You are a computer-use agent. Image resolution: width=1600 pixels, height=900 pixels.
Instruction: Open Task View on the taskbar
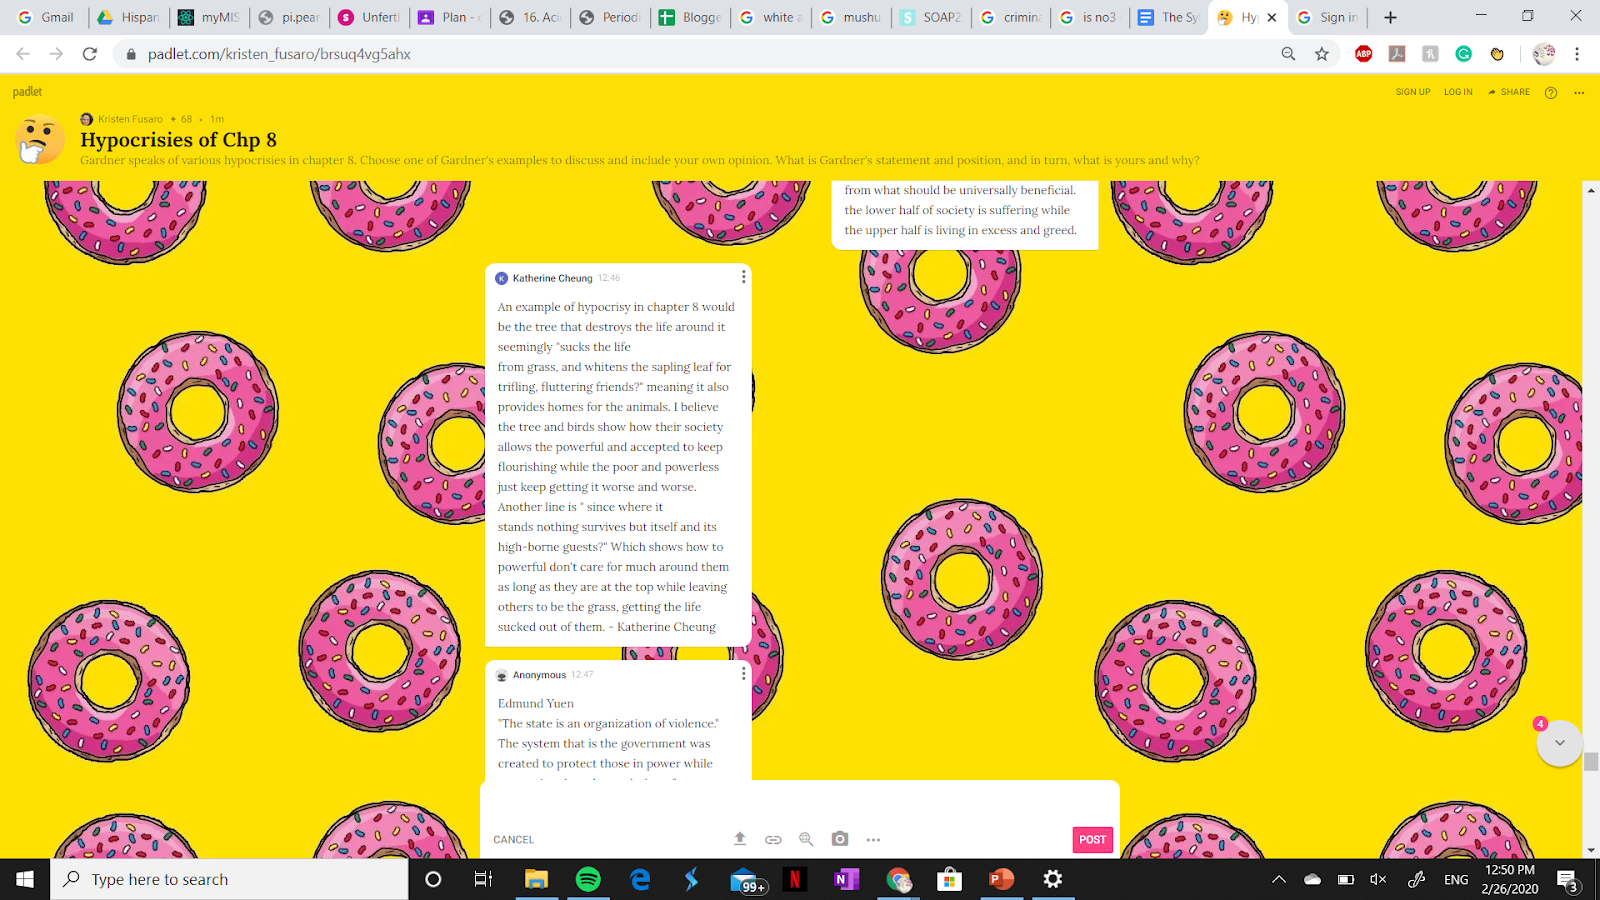click(x=483, y=879)
